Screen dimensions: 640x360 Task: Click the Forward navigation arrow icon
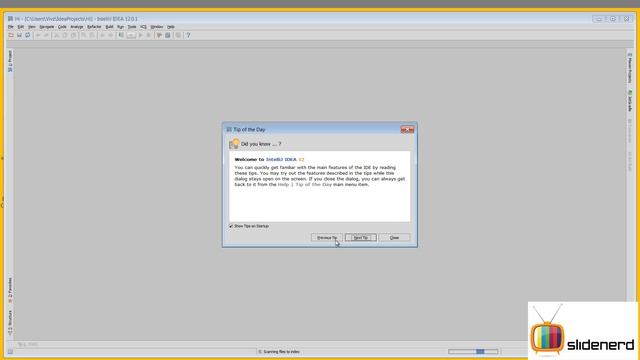[x=111, y=36]
